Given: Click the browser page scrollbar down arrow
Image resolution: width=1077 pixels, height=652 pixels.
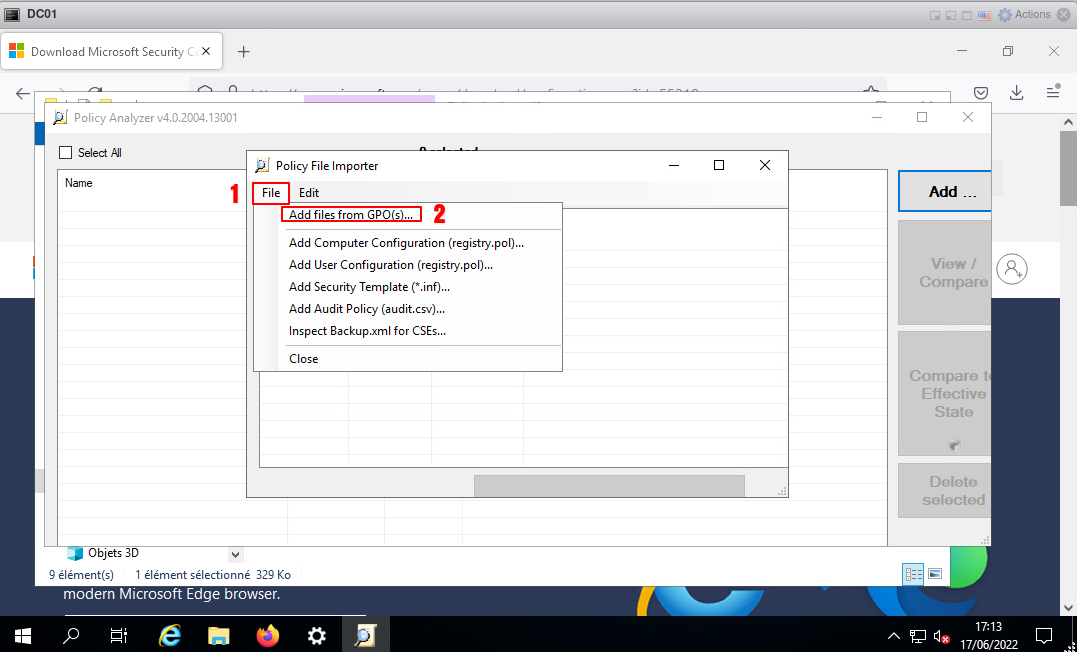Looking at the screenshot, I should click(x=1068, y=606).
